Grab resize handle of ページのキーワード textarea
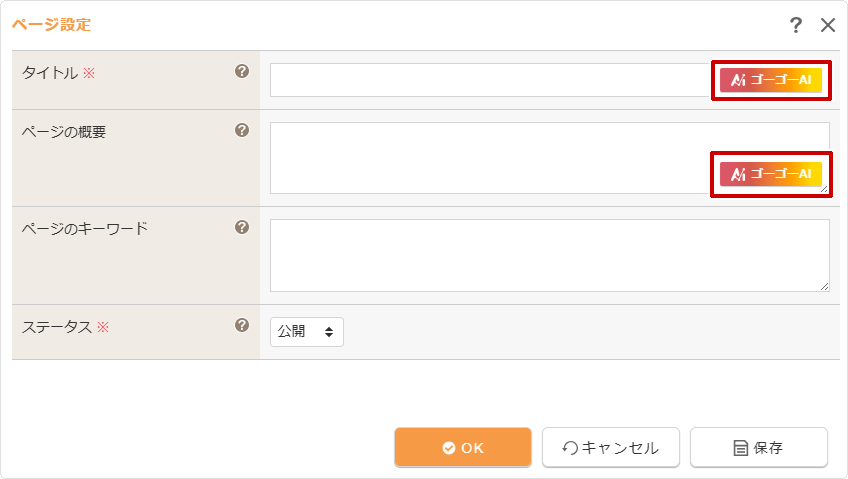The height and width of the screenshot is (479, 848). [x=824, y=286]
